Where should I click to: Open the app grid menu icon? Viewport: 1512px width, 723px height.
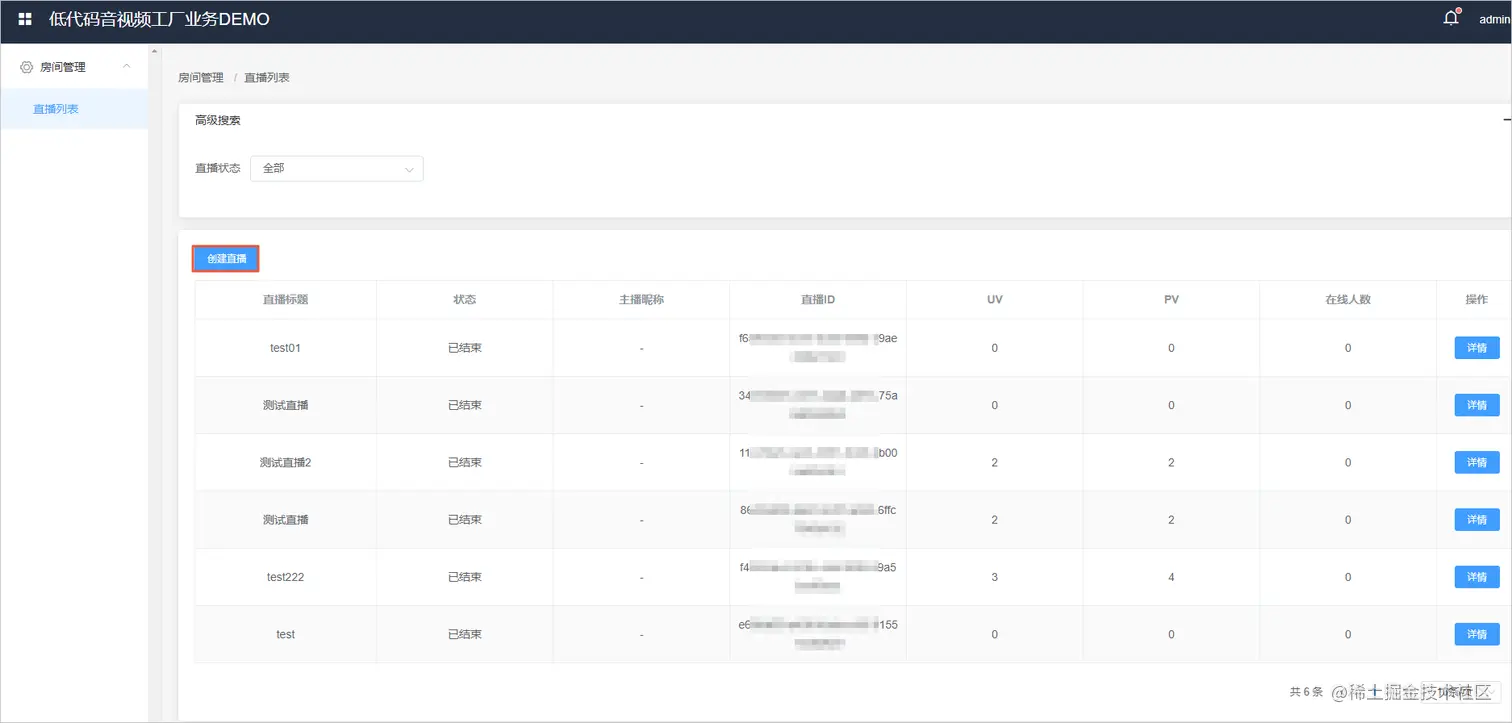(25, 19)
